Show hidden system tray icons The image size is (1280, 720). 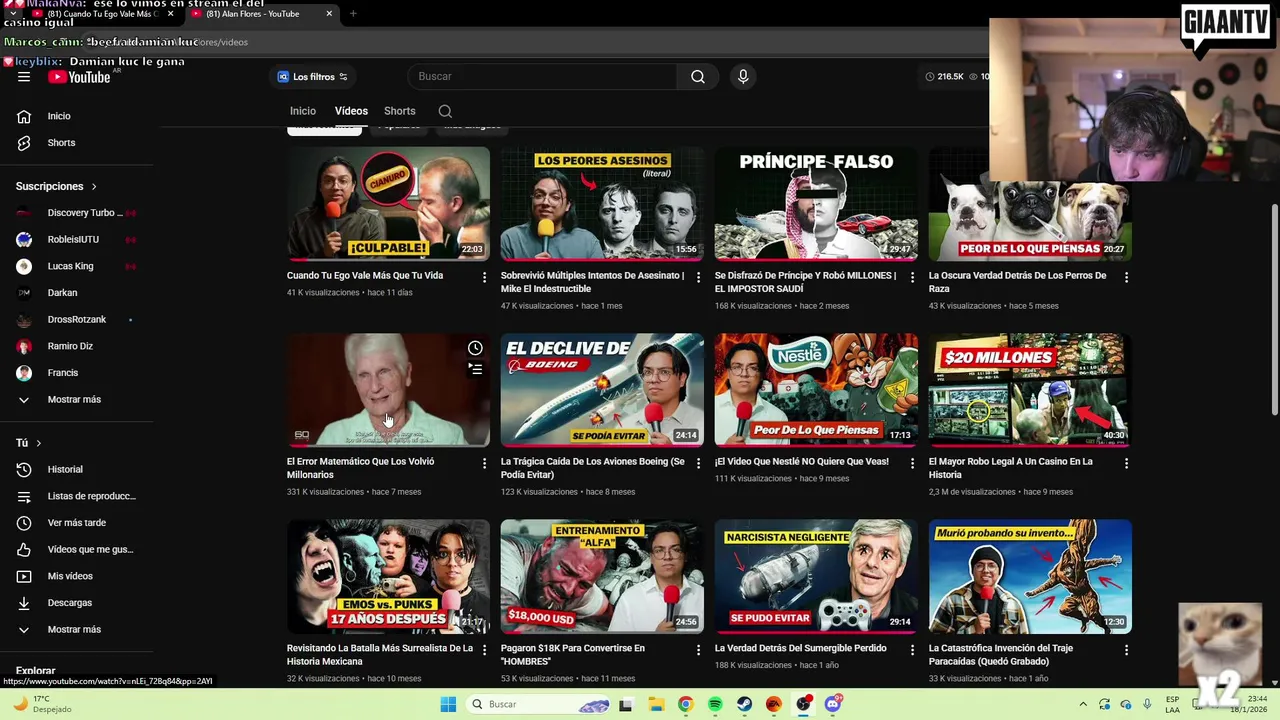[x=1083, y=704]
